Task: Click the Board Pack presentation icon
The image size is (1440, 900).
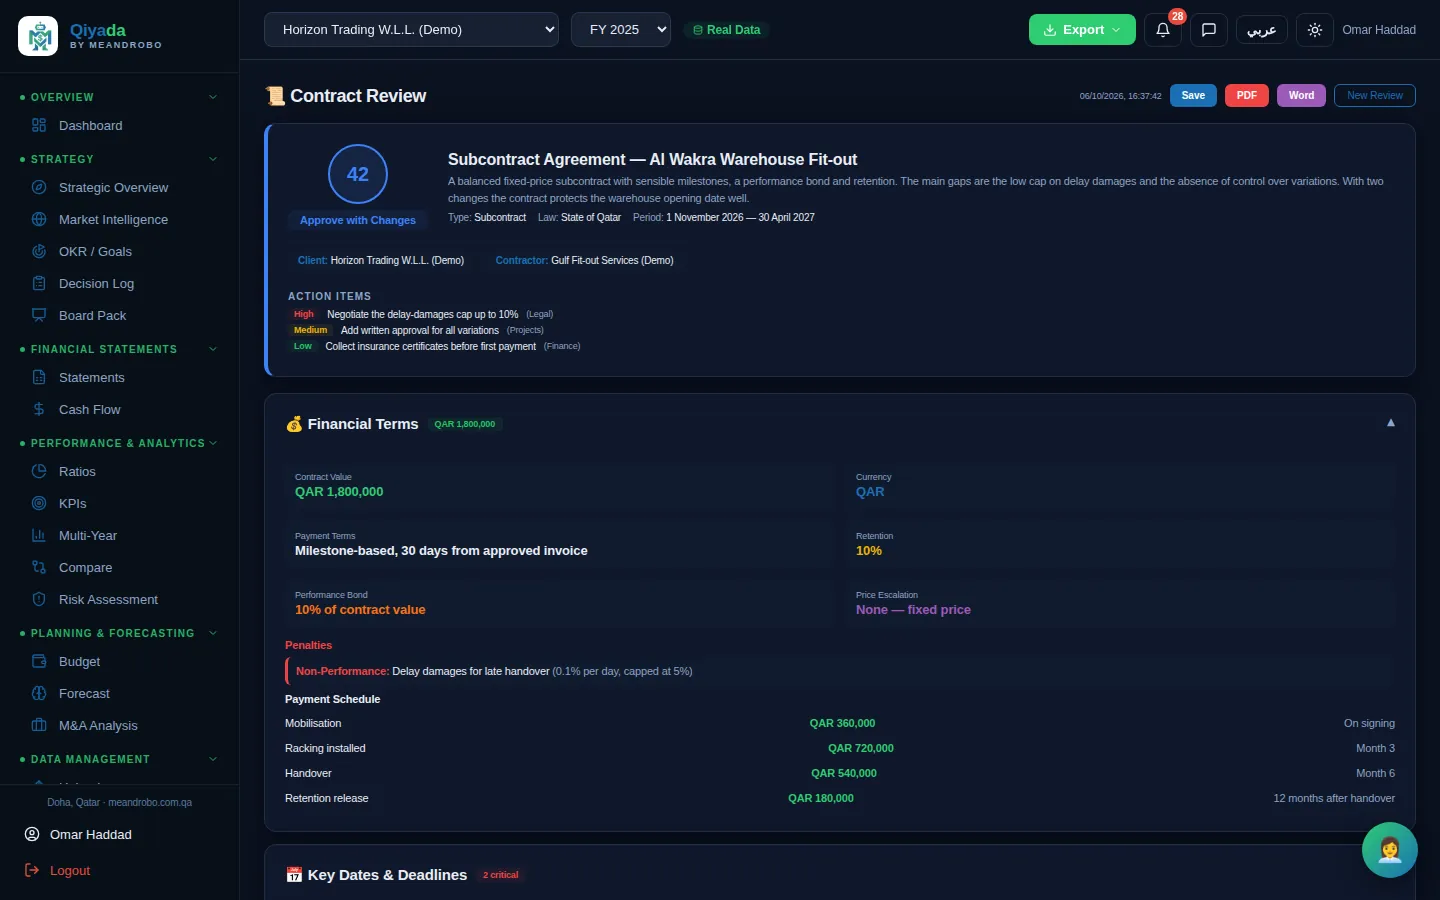Action: click(x=39, y=316)
